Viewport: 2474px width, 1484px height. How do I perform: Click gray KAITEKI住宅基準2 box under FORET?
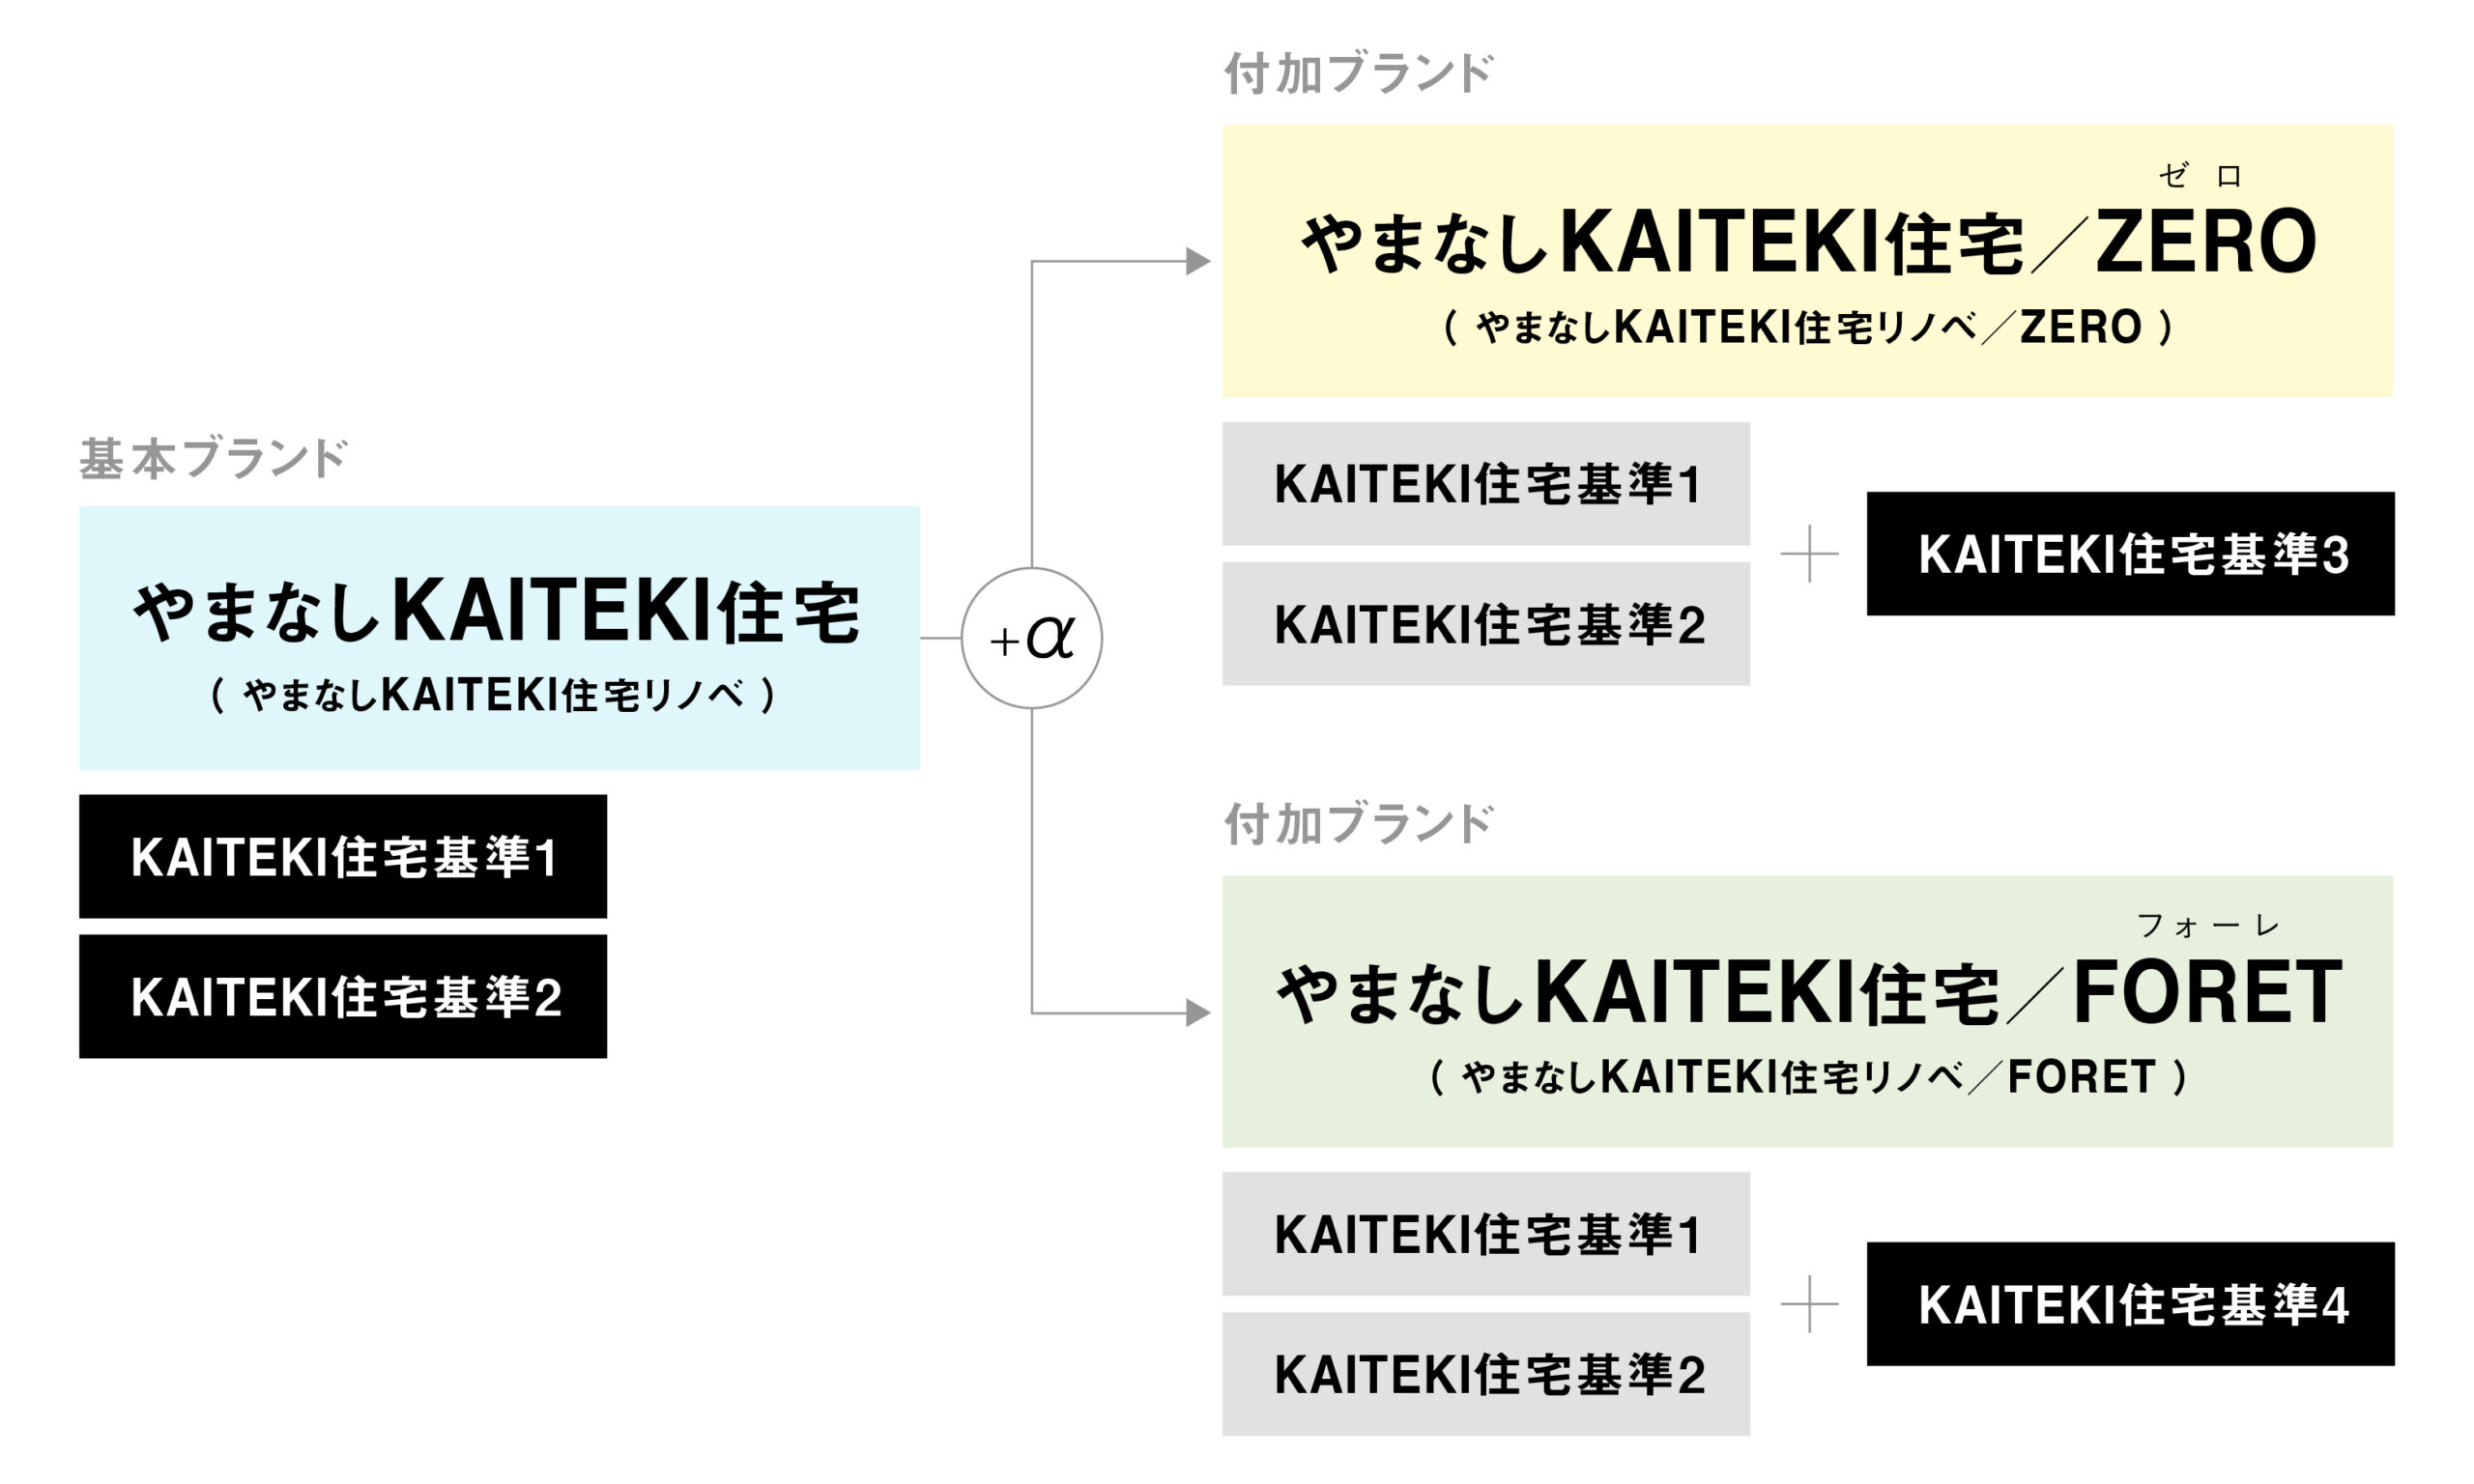coord(1486,1374)
